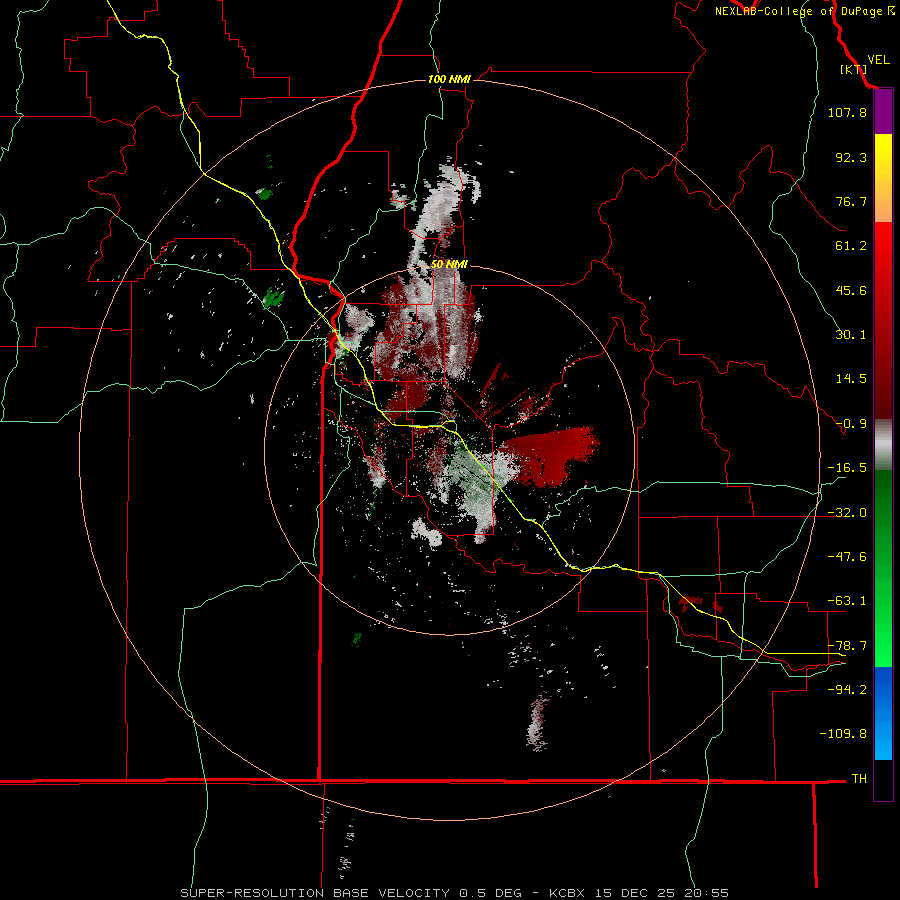Click the purple segment of the velocity color bar
900x900 pixels.
(x=883, y=112)
